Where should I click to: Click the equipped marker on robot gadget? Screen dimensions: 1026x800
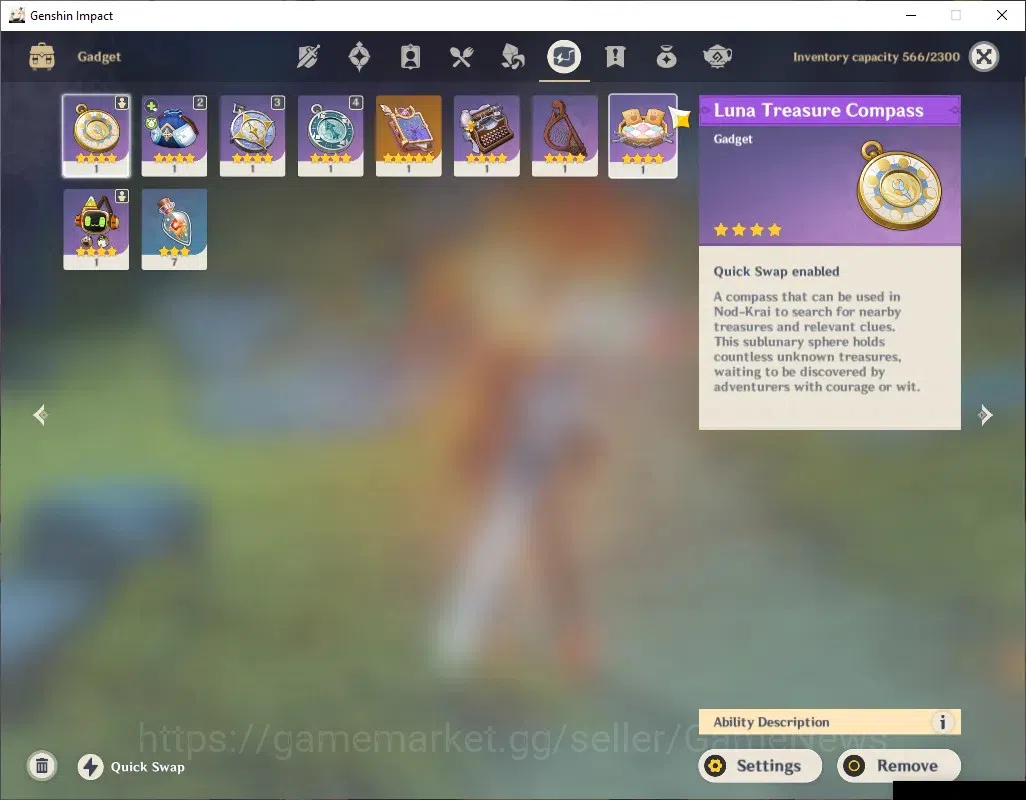click(x=122, y=196)
